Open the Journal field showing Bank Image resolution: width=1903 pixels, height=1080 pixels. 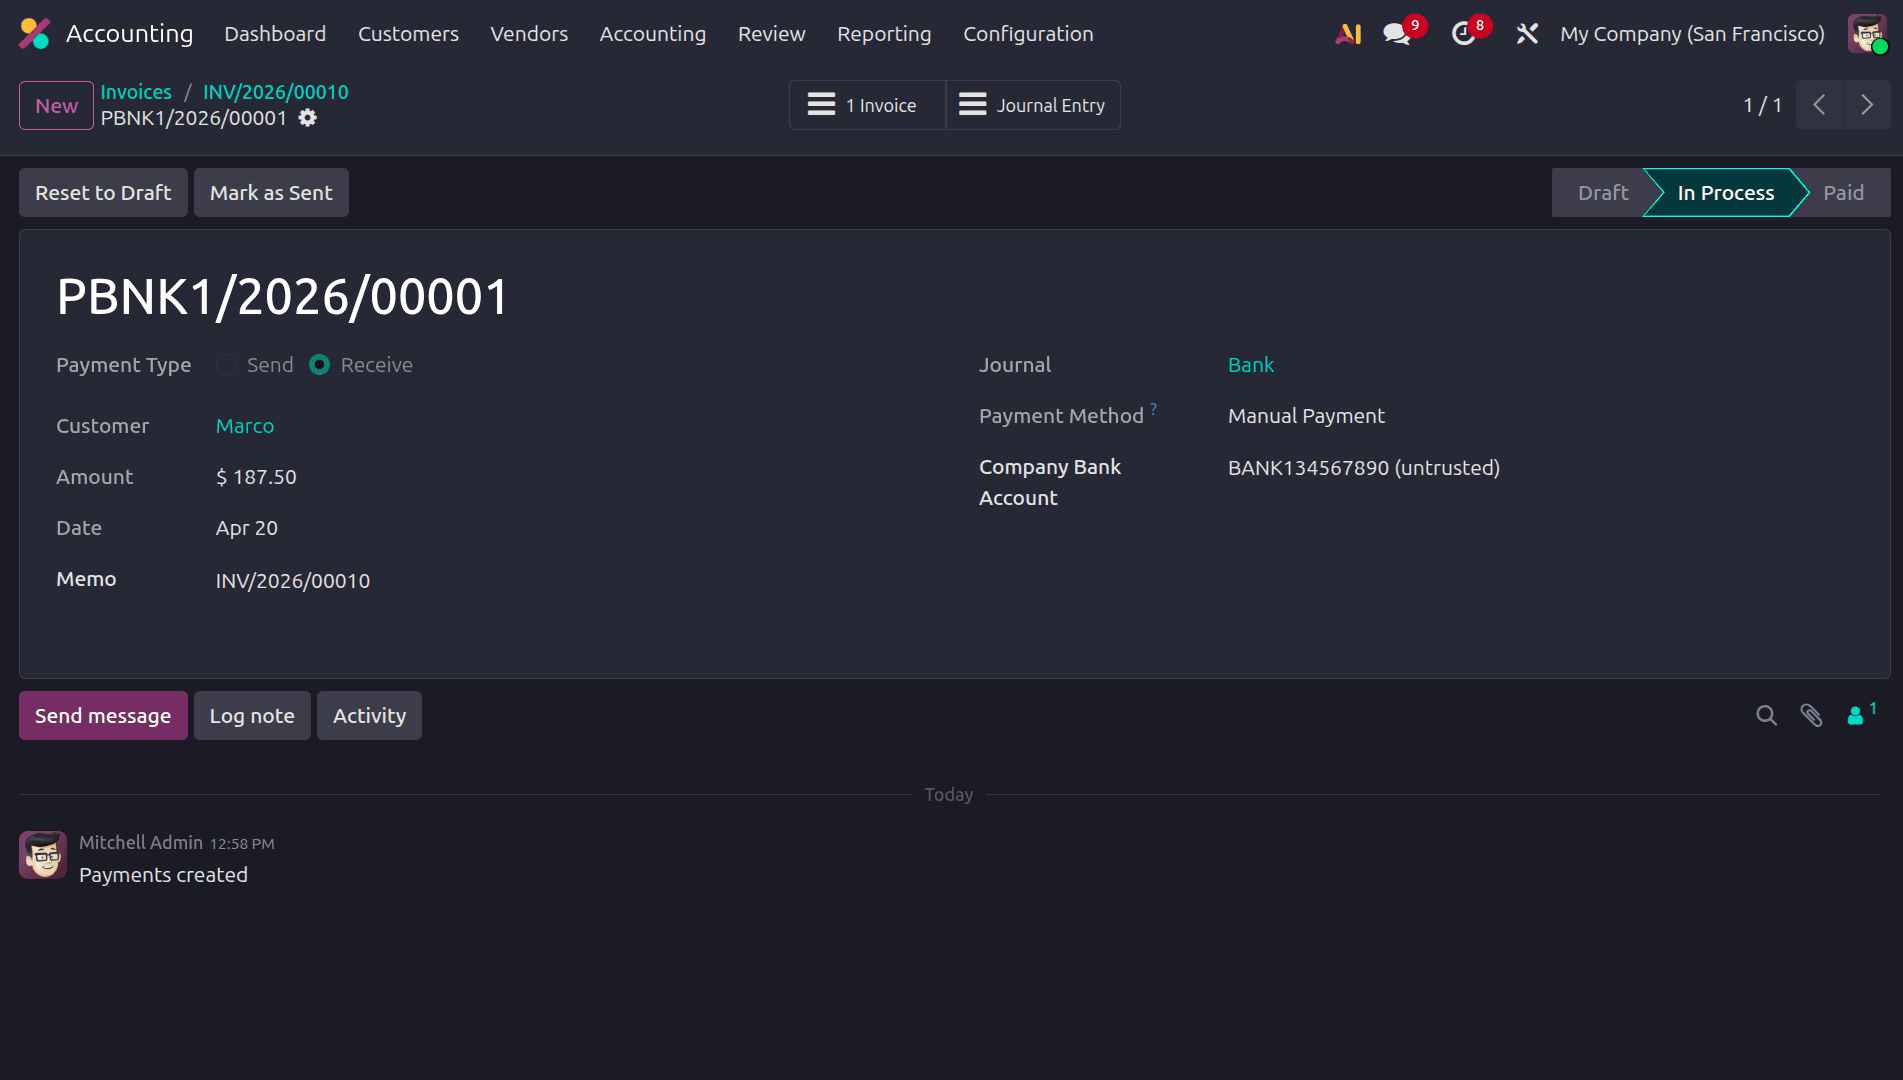click(x=1250, y=365)
